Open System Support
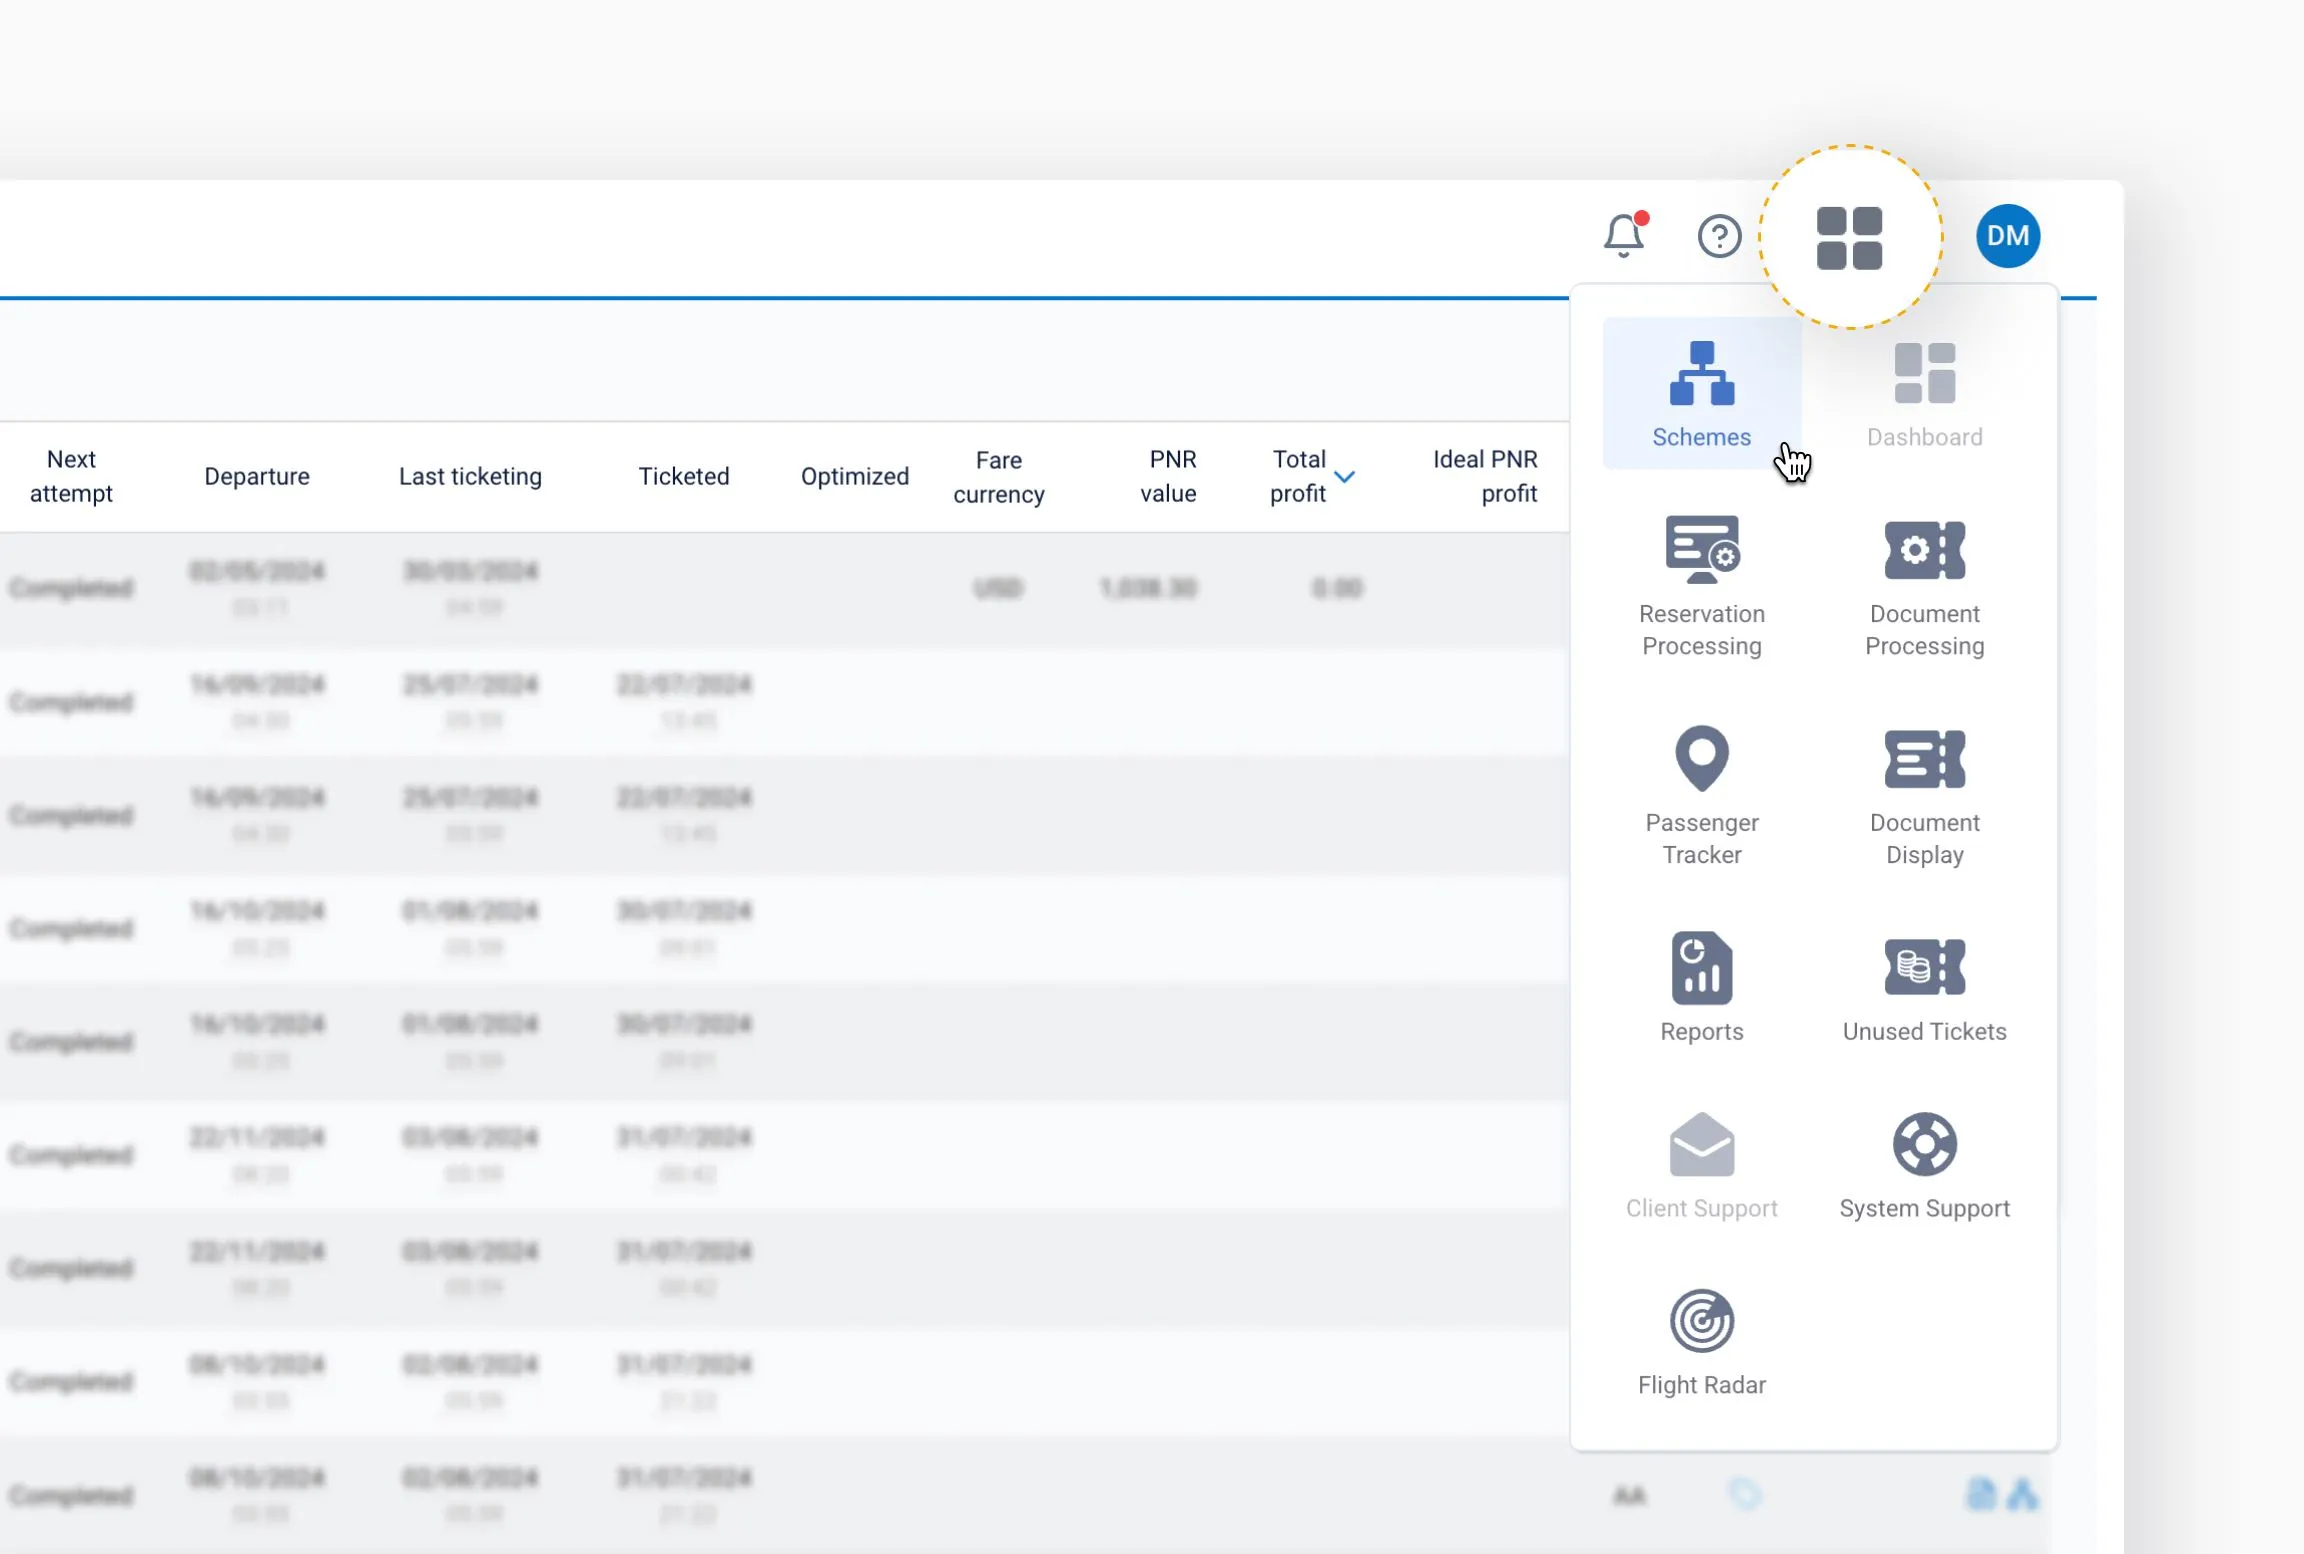Screen dimensions: 2304x1554 coord(1924,1164)
